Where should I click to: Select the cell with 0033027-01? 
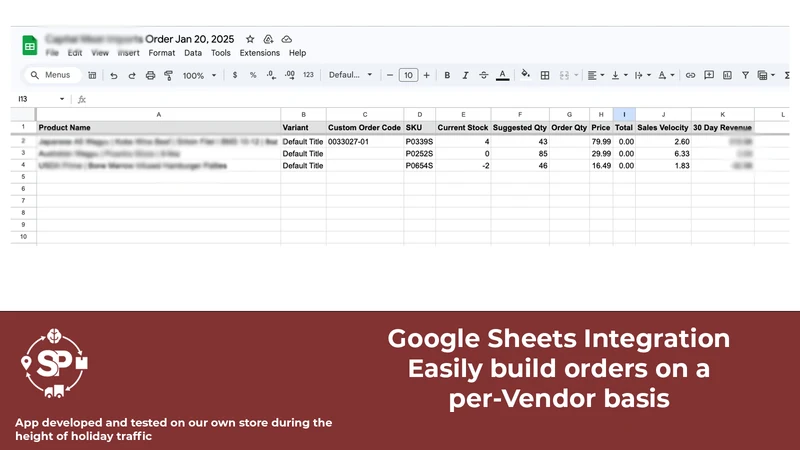click(365, 141)
